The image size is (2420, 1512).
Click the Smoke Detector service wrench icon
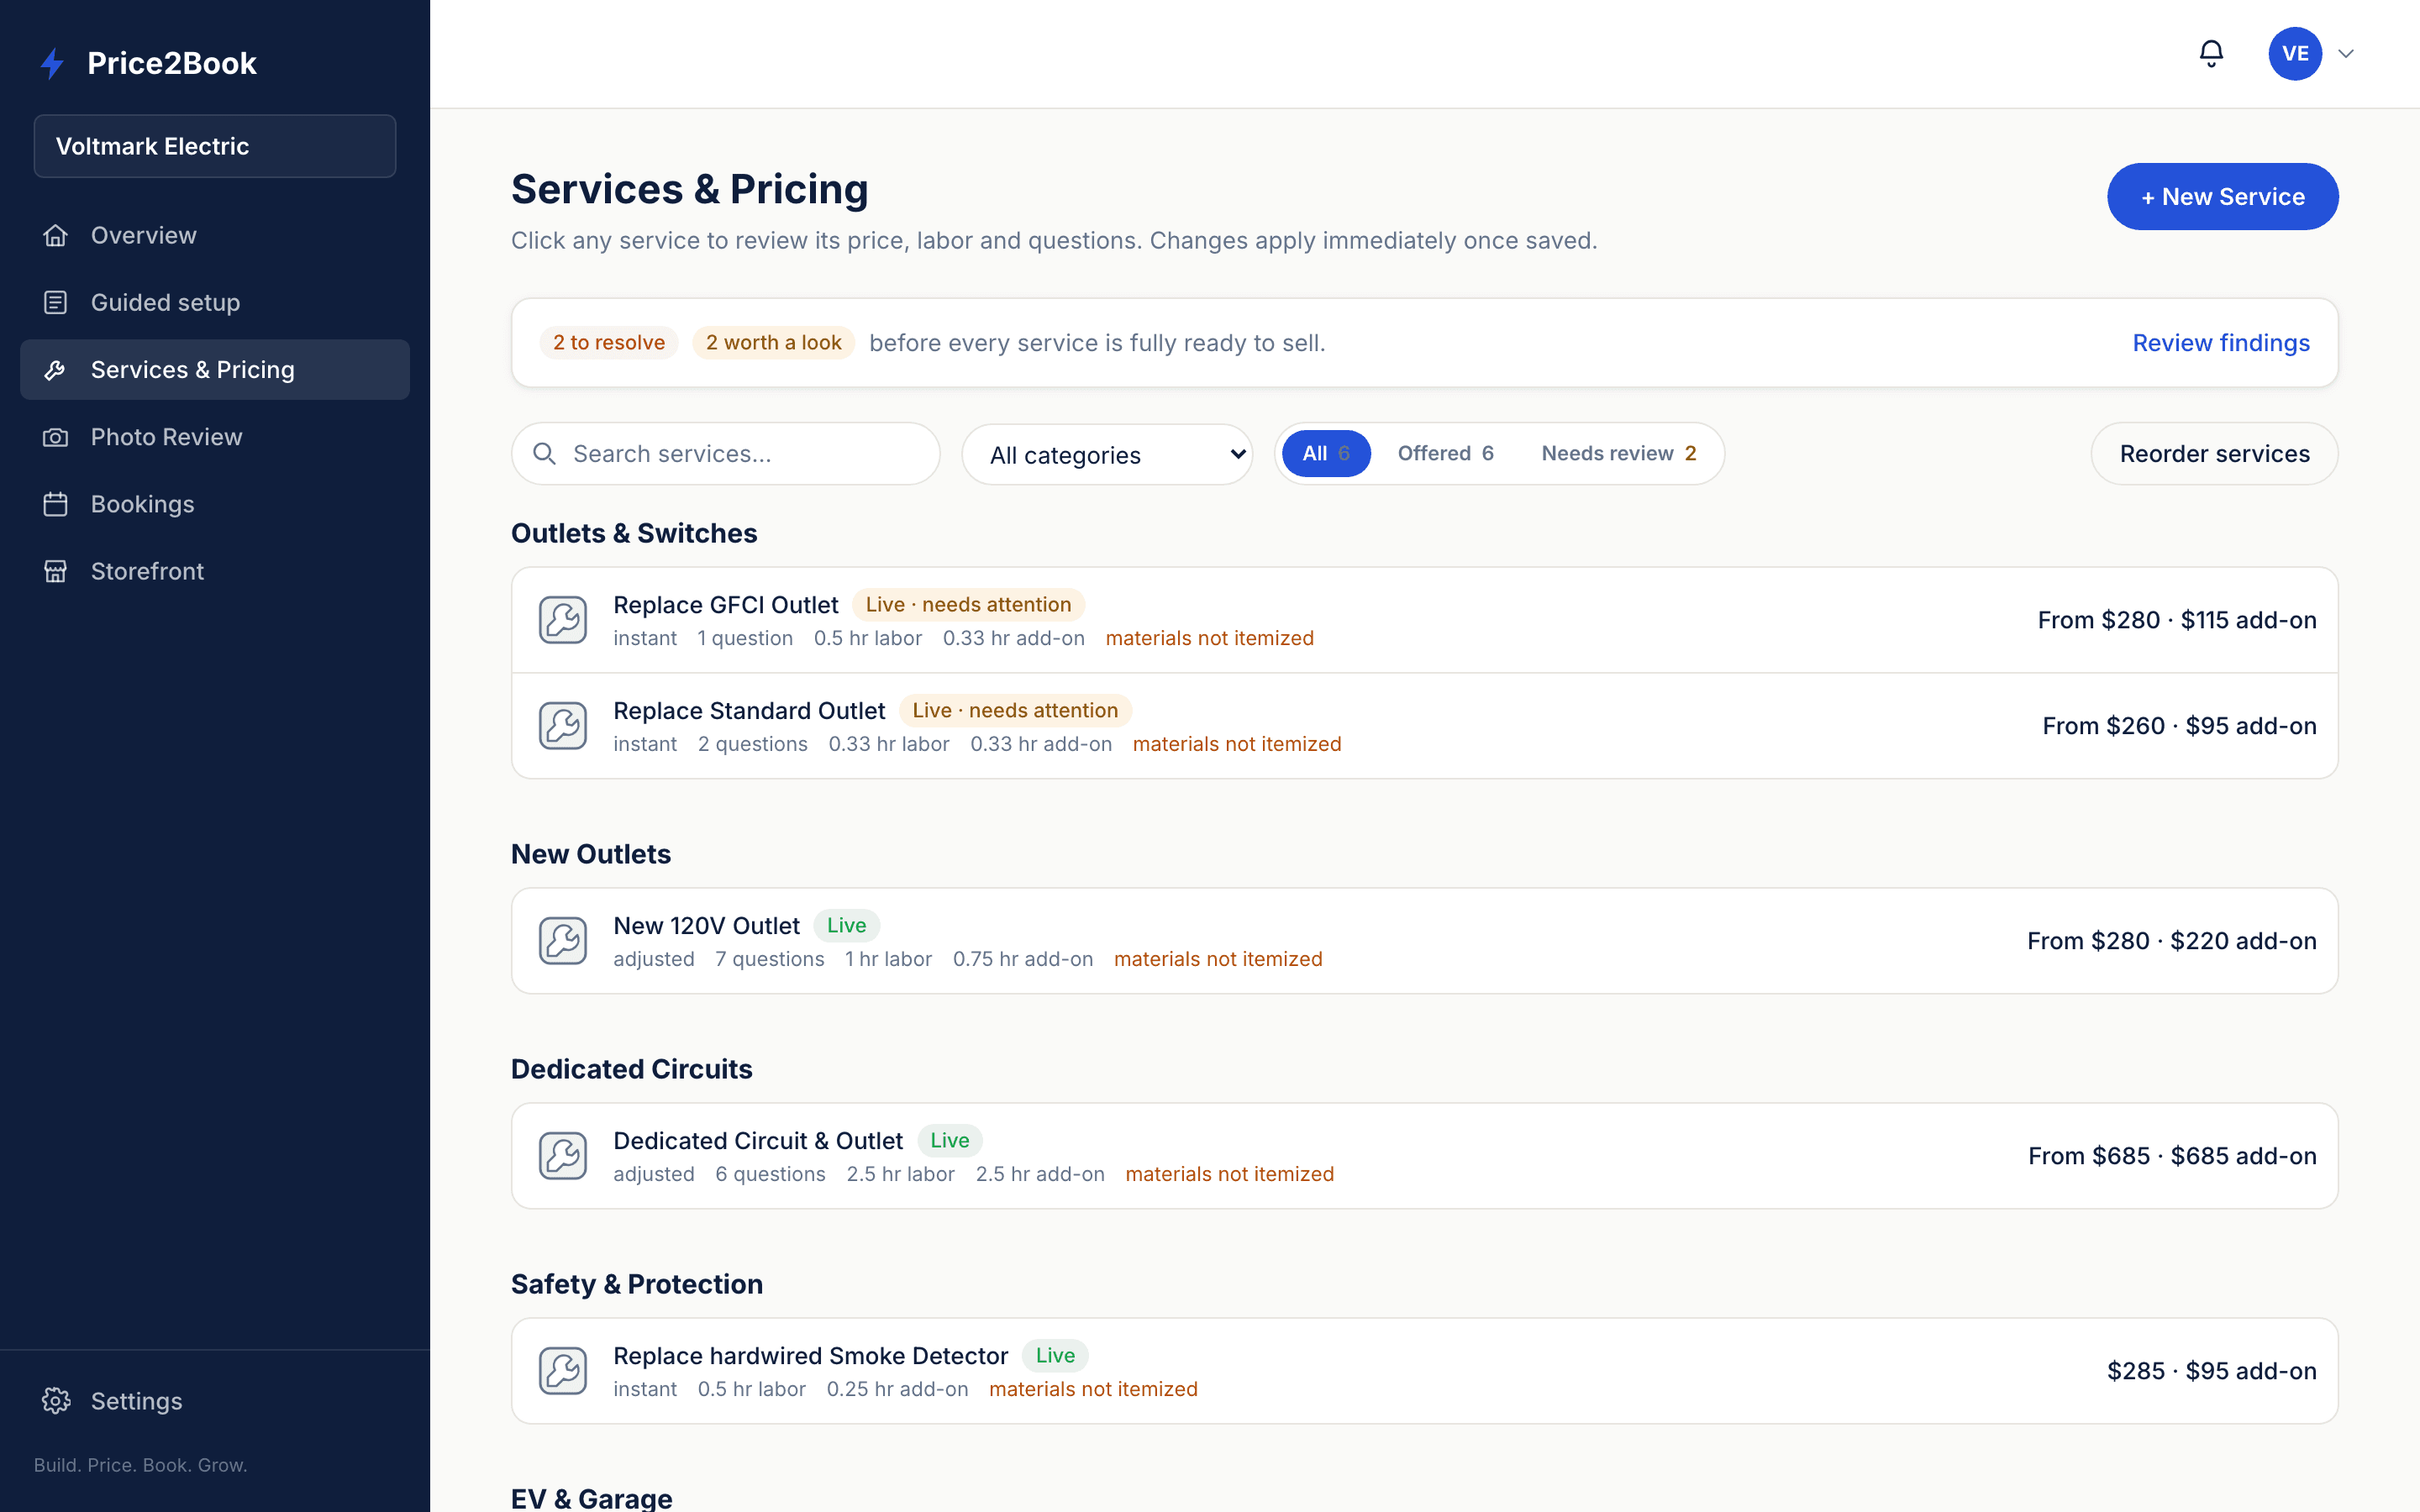(563, 1371)
